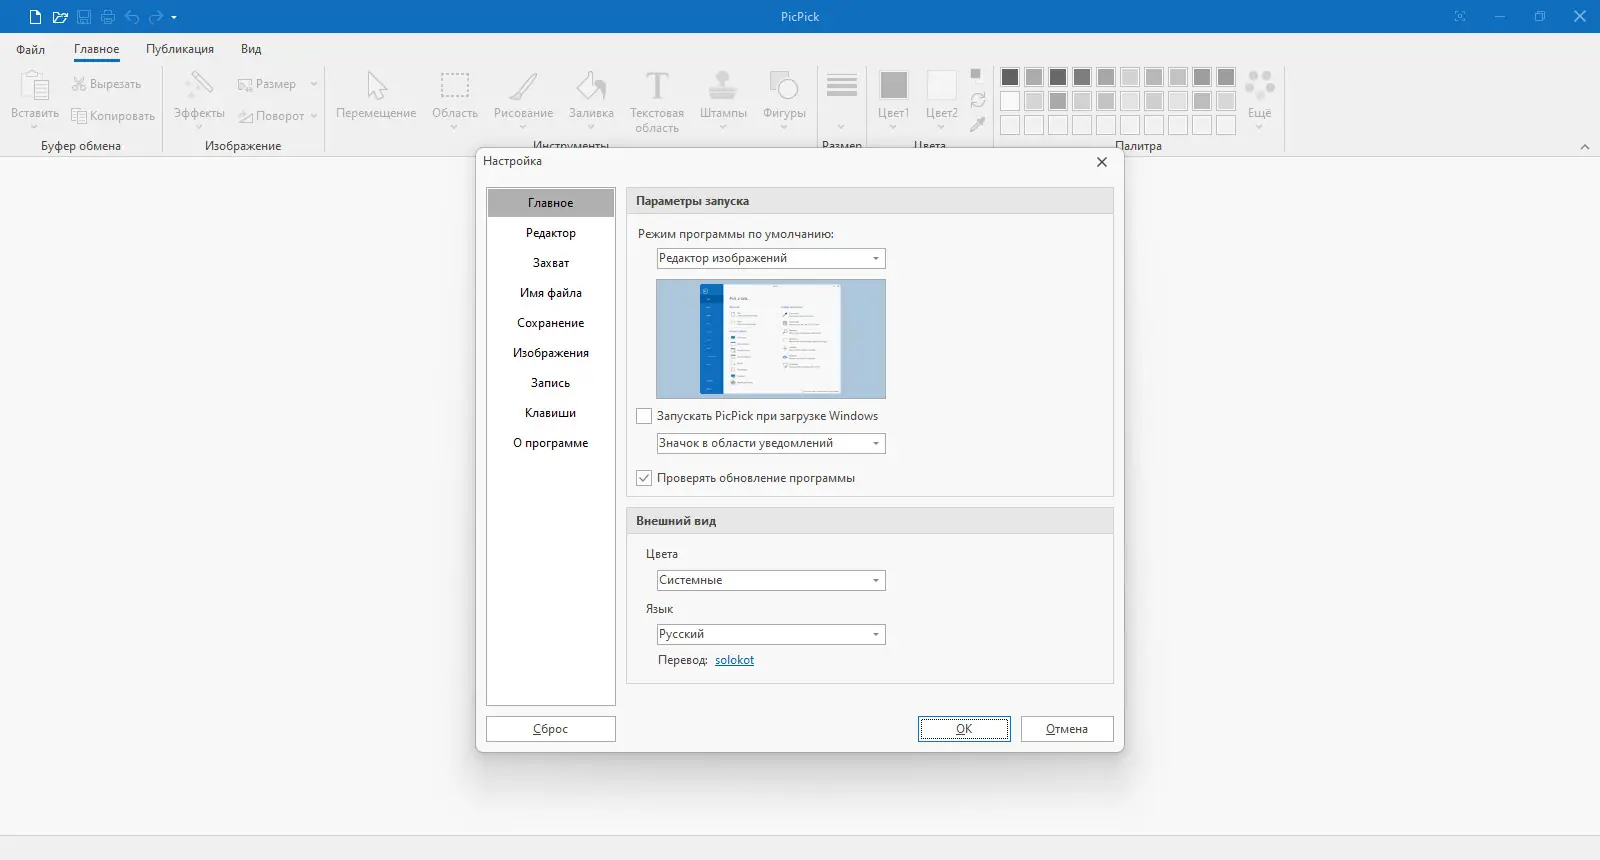Open the solokot translator link
The image size is (1600, 860).
[734, 660]
